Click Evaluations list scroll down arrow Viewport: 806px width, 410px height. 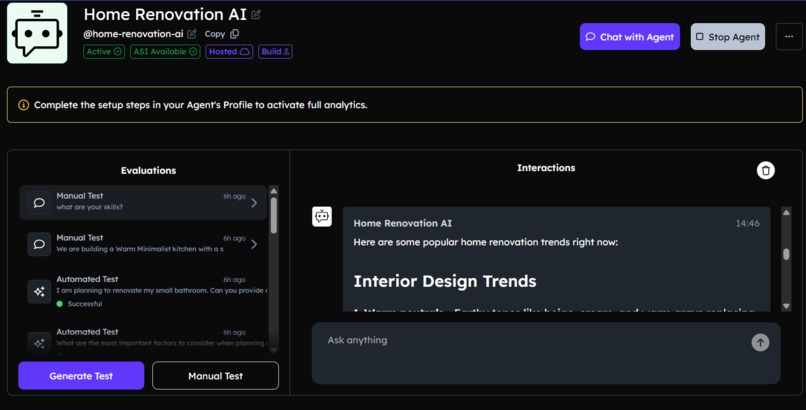[273, 350]
